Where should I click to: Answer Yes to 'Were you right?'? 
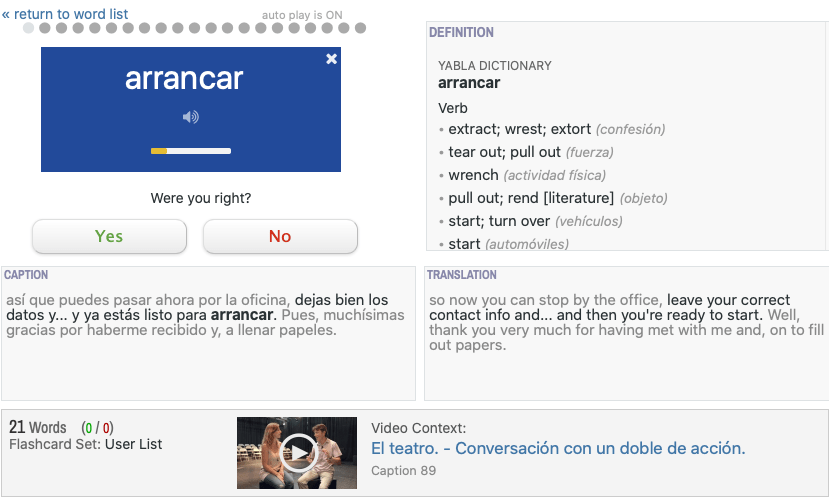109,236
